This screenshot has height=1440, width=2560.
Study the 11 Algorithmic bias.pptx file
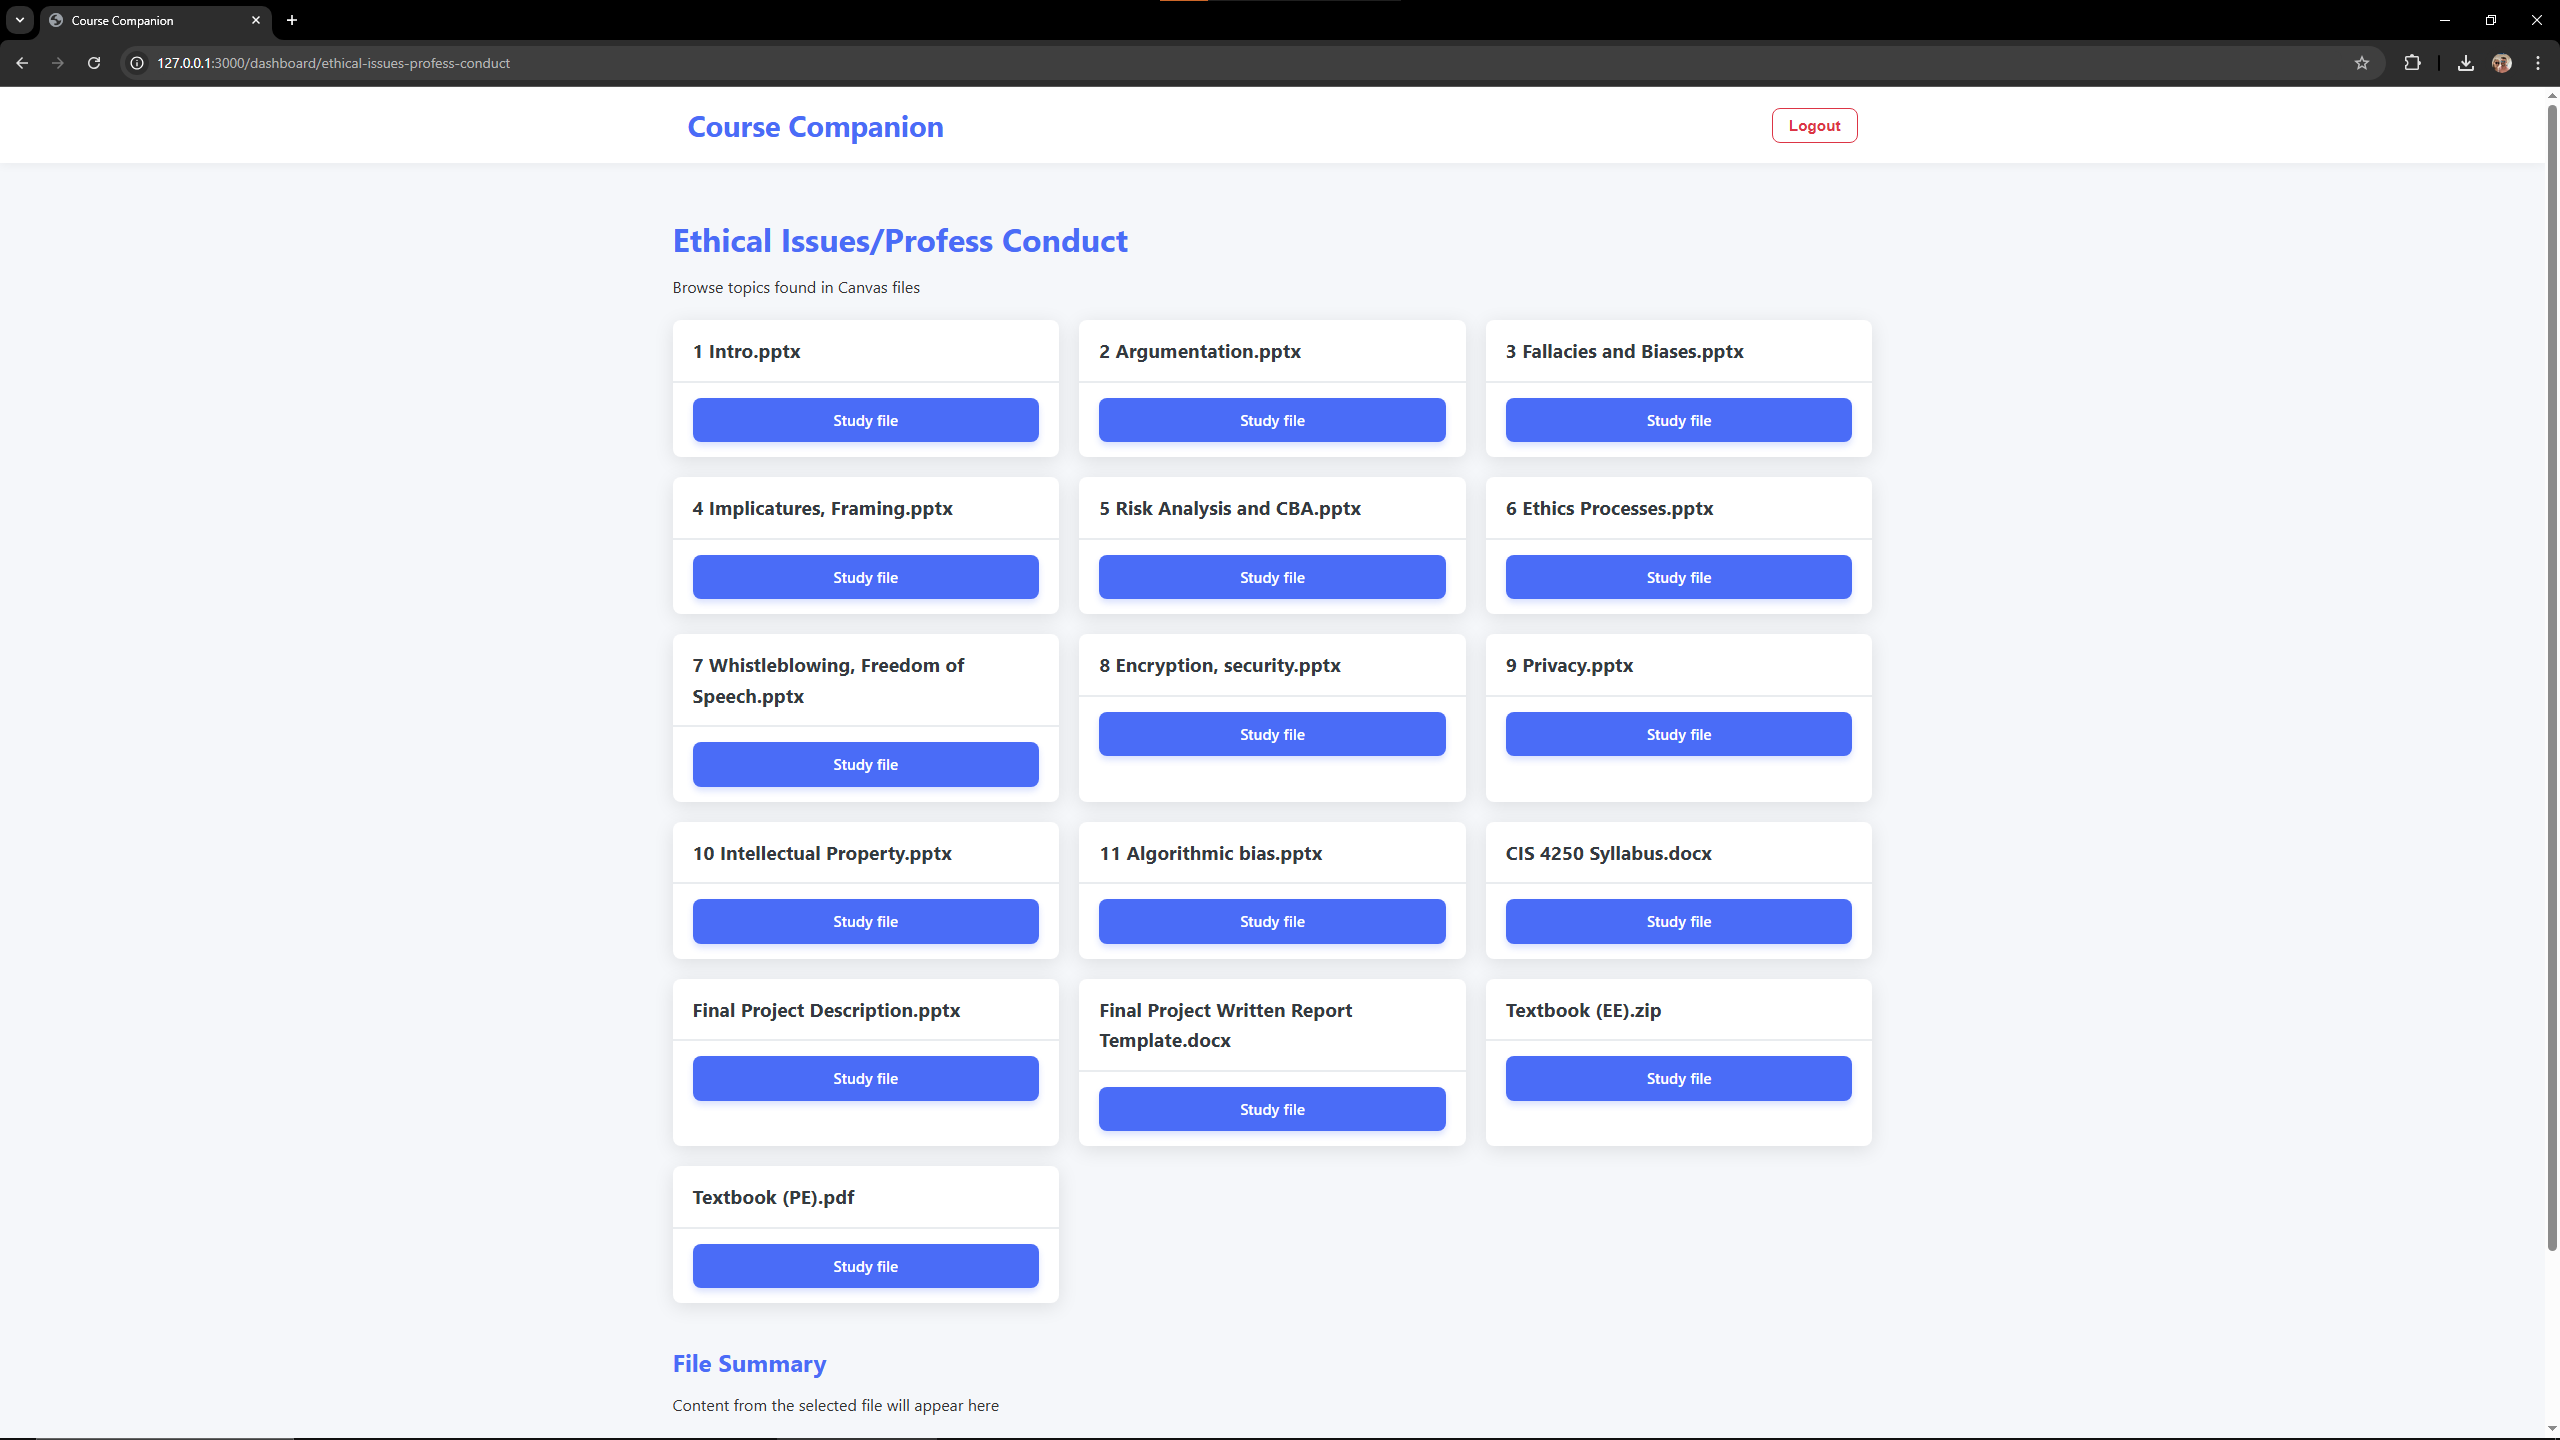click(1272, 921)
